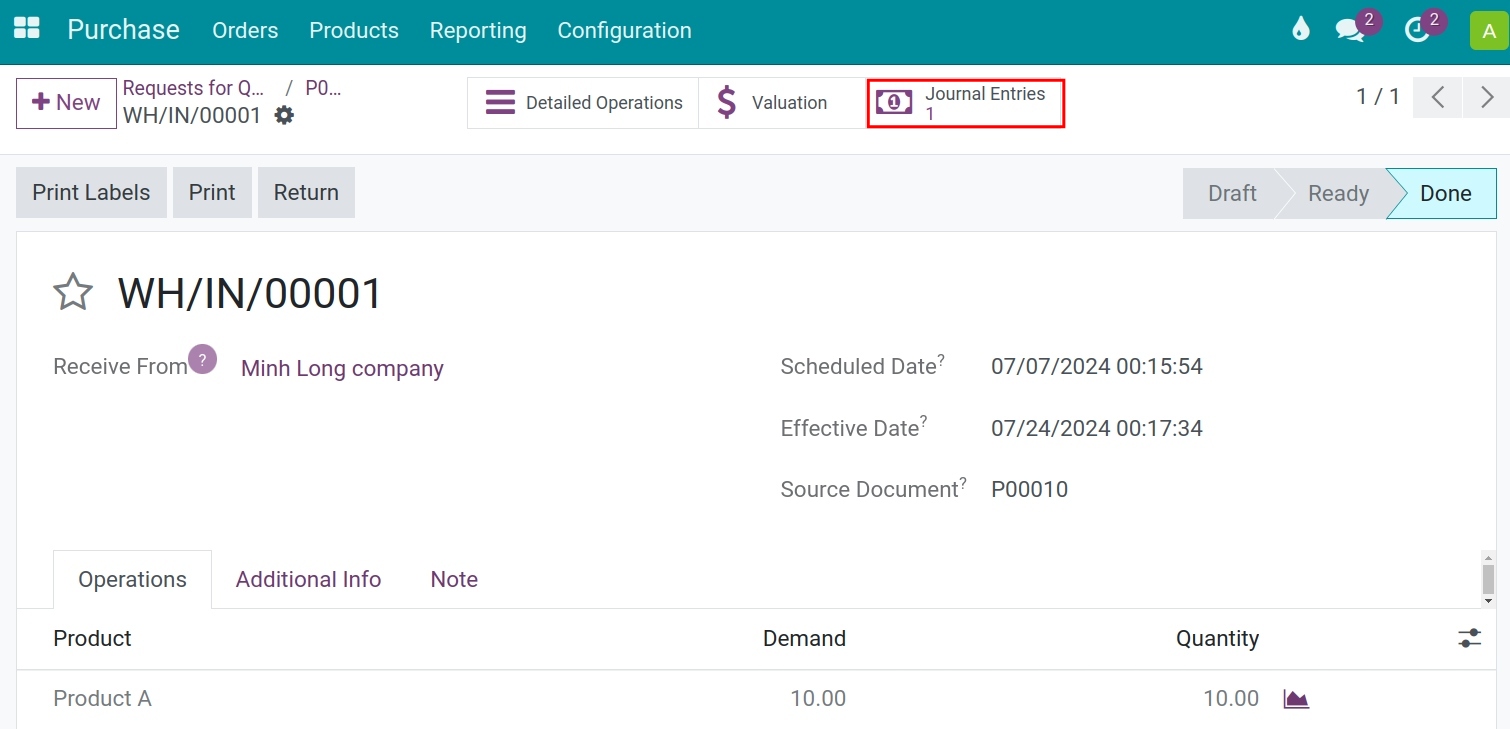1510x729 pixels.
Task: Open the Products menu
Action: click(x=354, y=30)
